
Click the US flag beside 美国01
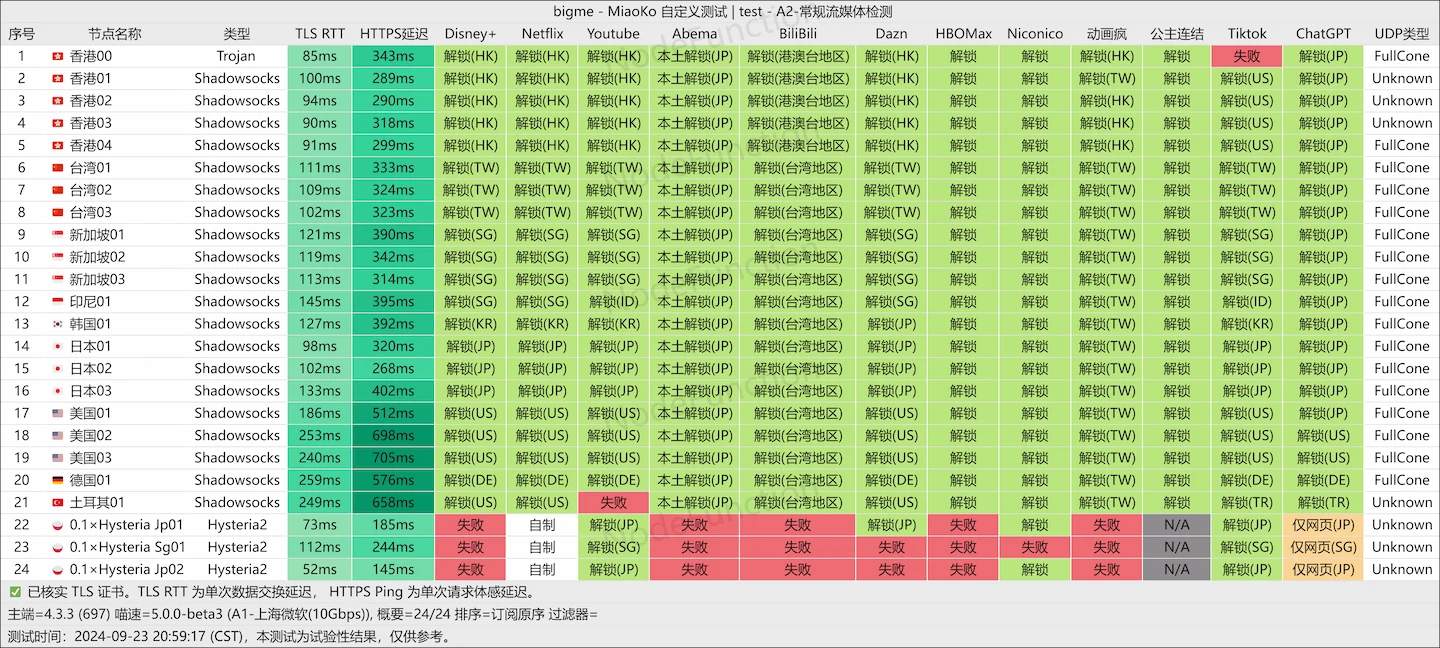(x=57, y=413)
